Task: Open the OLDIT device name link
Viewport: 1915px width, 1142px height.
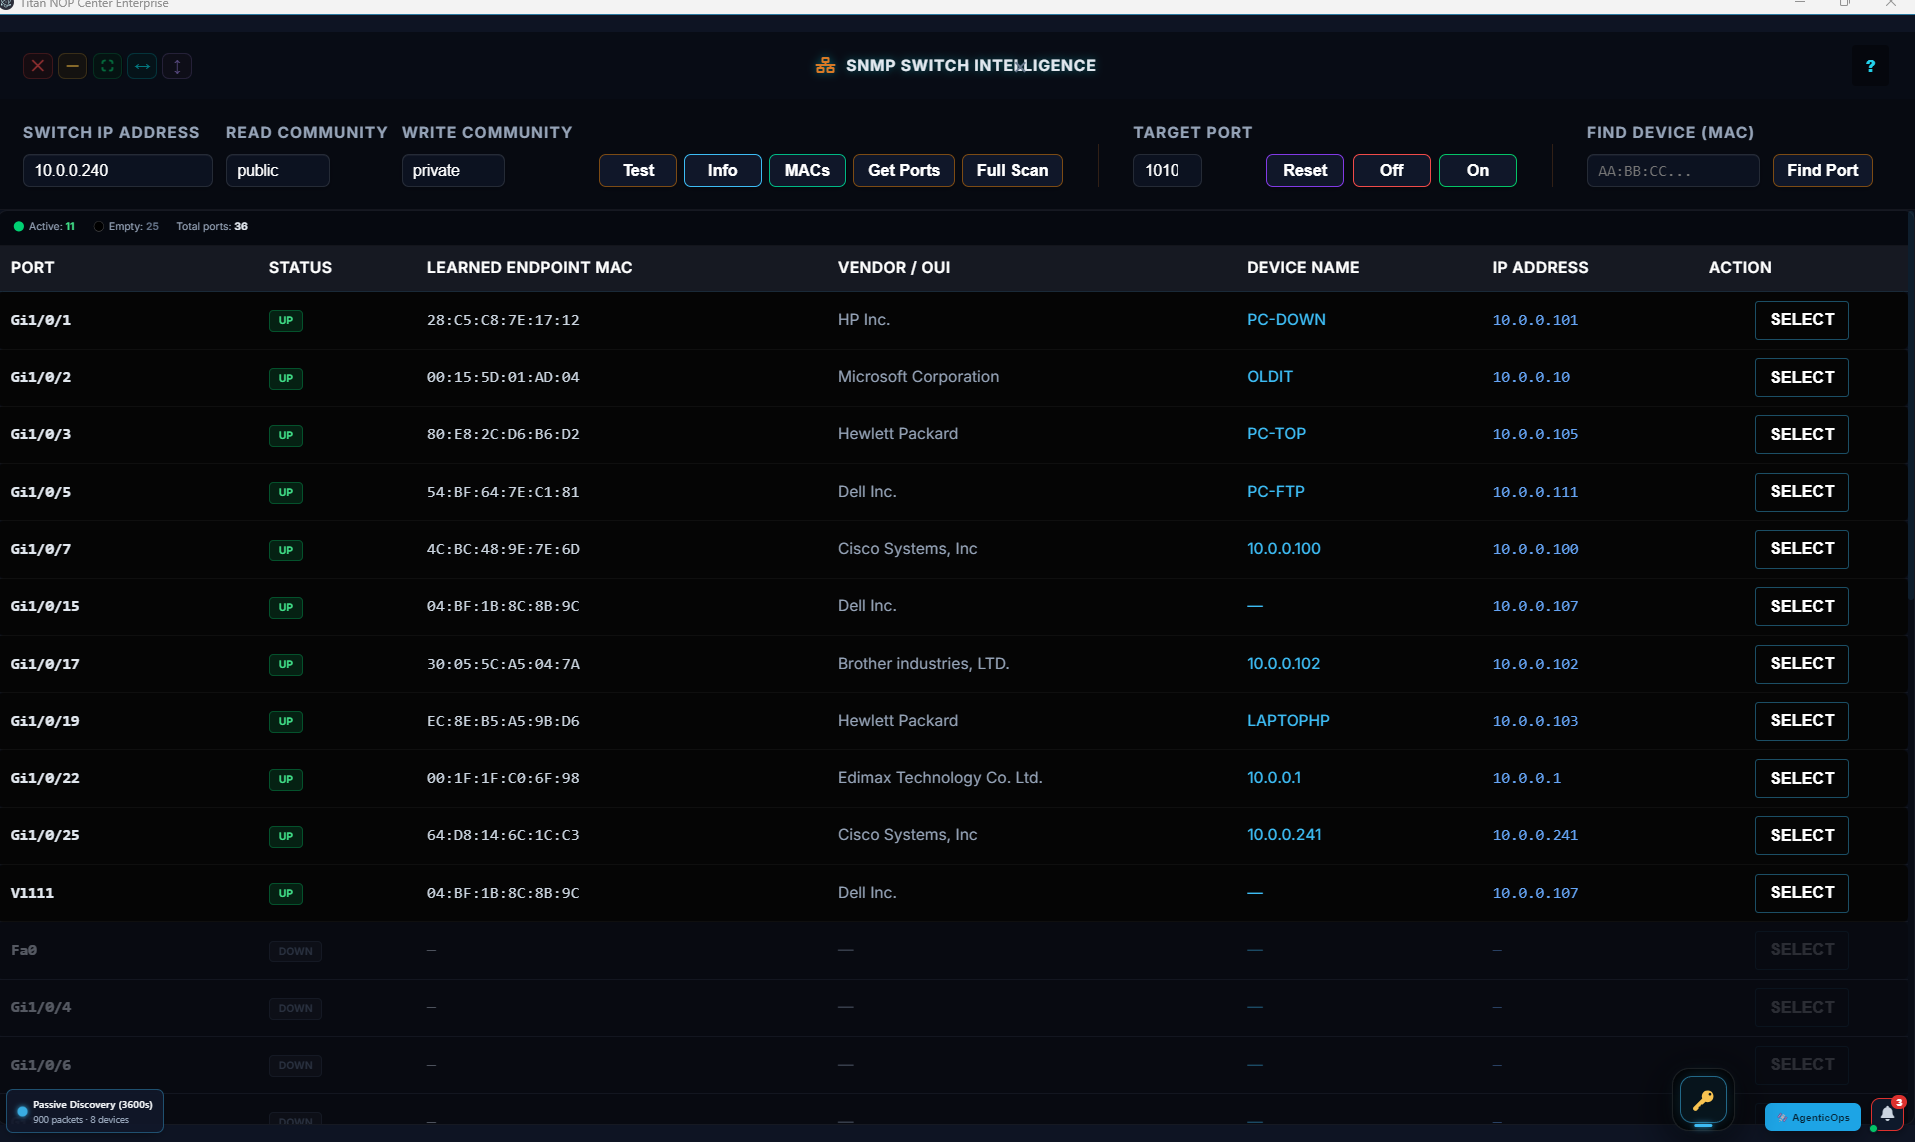Action: pos(1270,377)
